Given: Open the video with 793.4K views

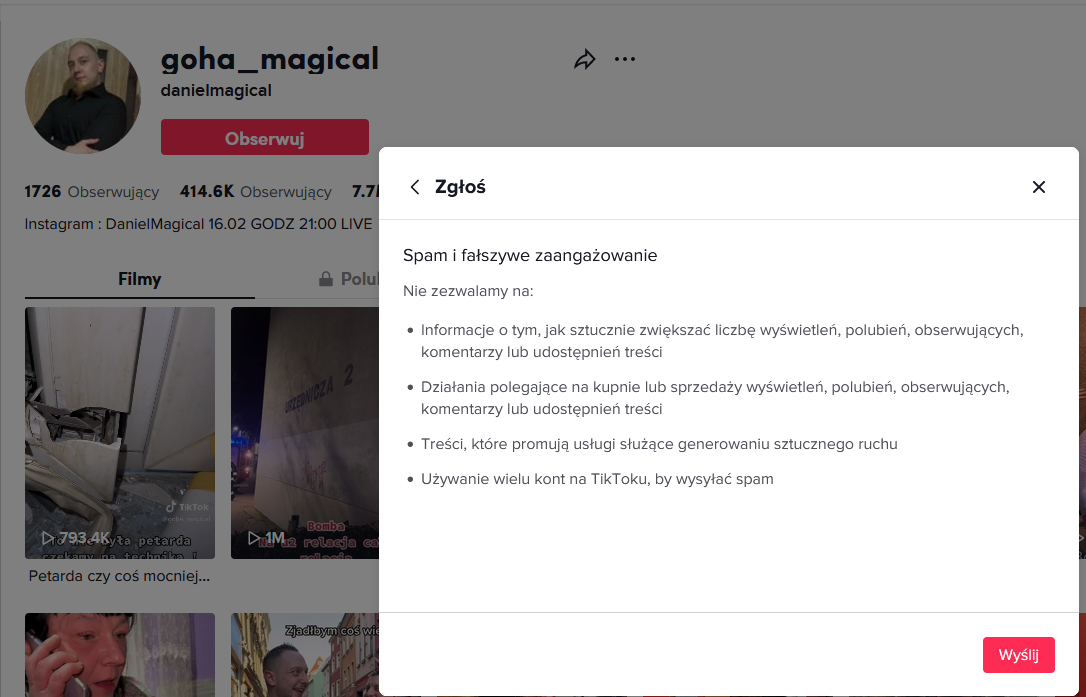Looking at the screenshot, I should click(x=120, y=430).
